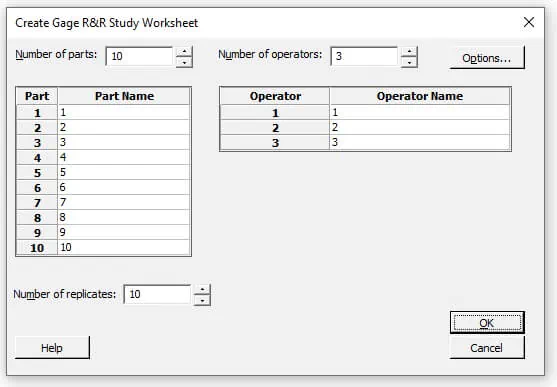The height and width of the screenshot is (387, 557).
Task: Decrease the Number of parts spinner
Action: point(184,62)
